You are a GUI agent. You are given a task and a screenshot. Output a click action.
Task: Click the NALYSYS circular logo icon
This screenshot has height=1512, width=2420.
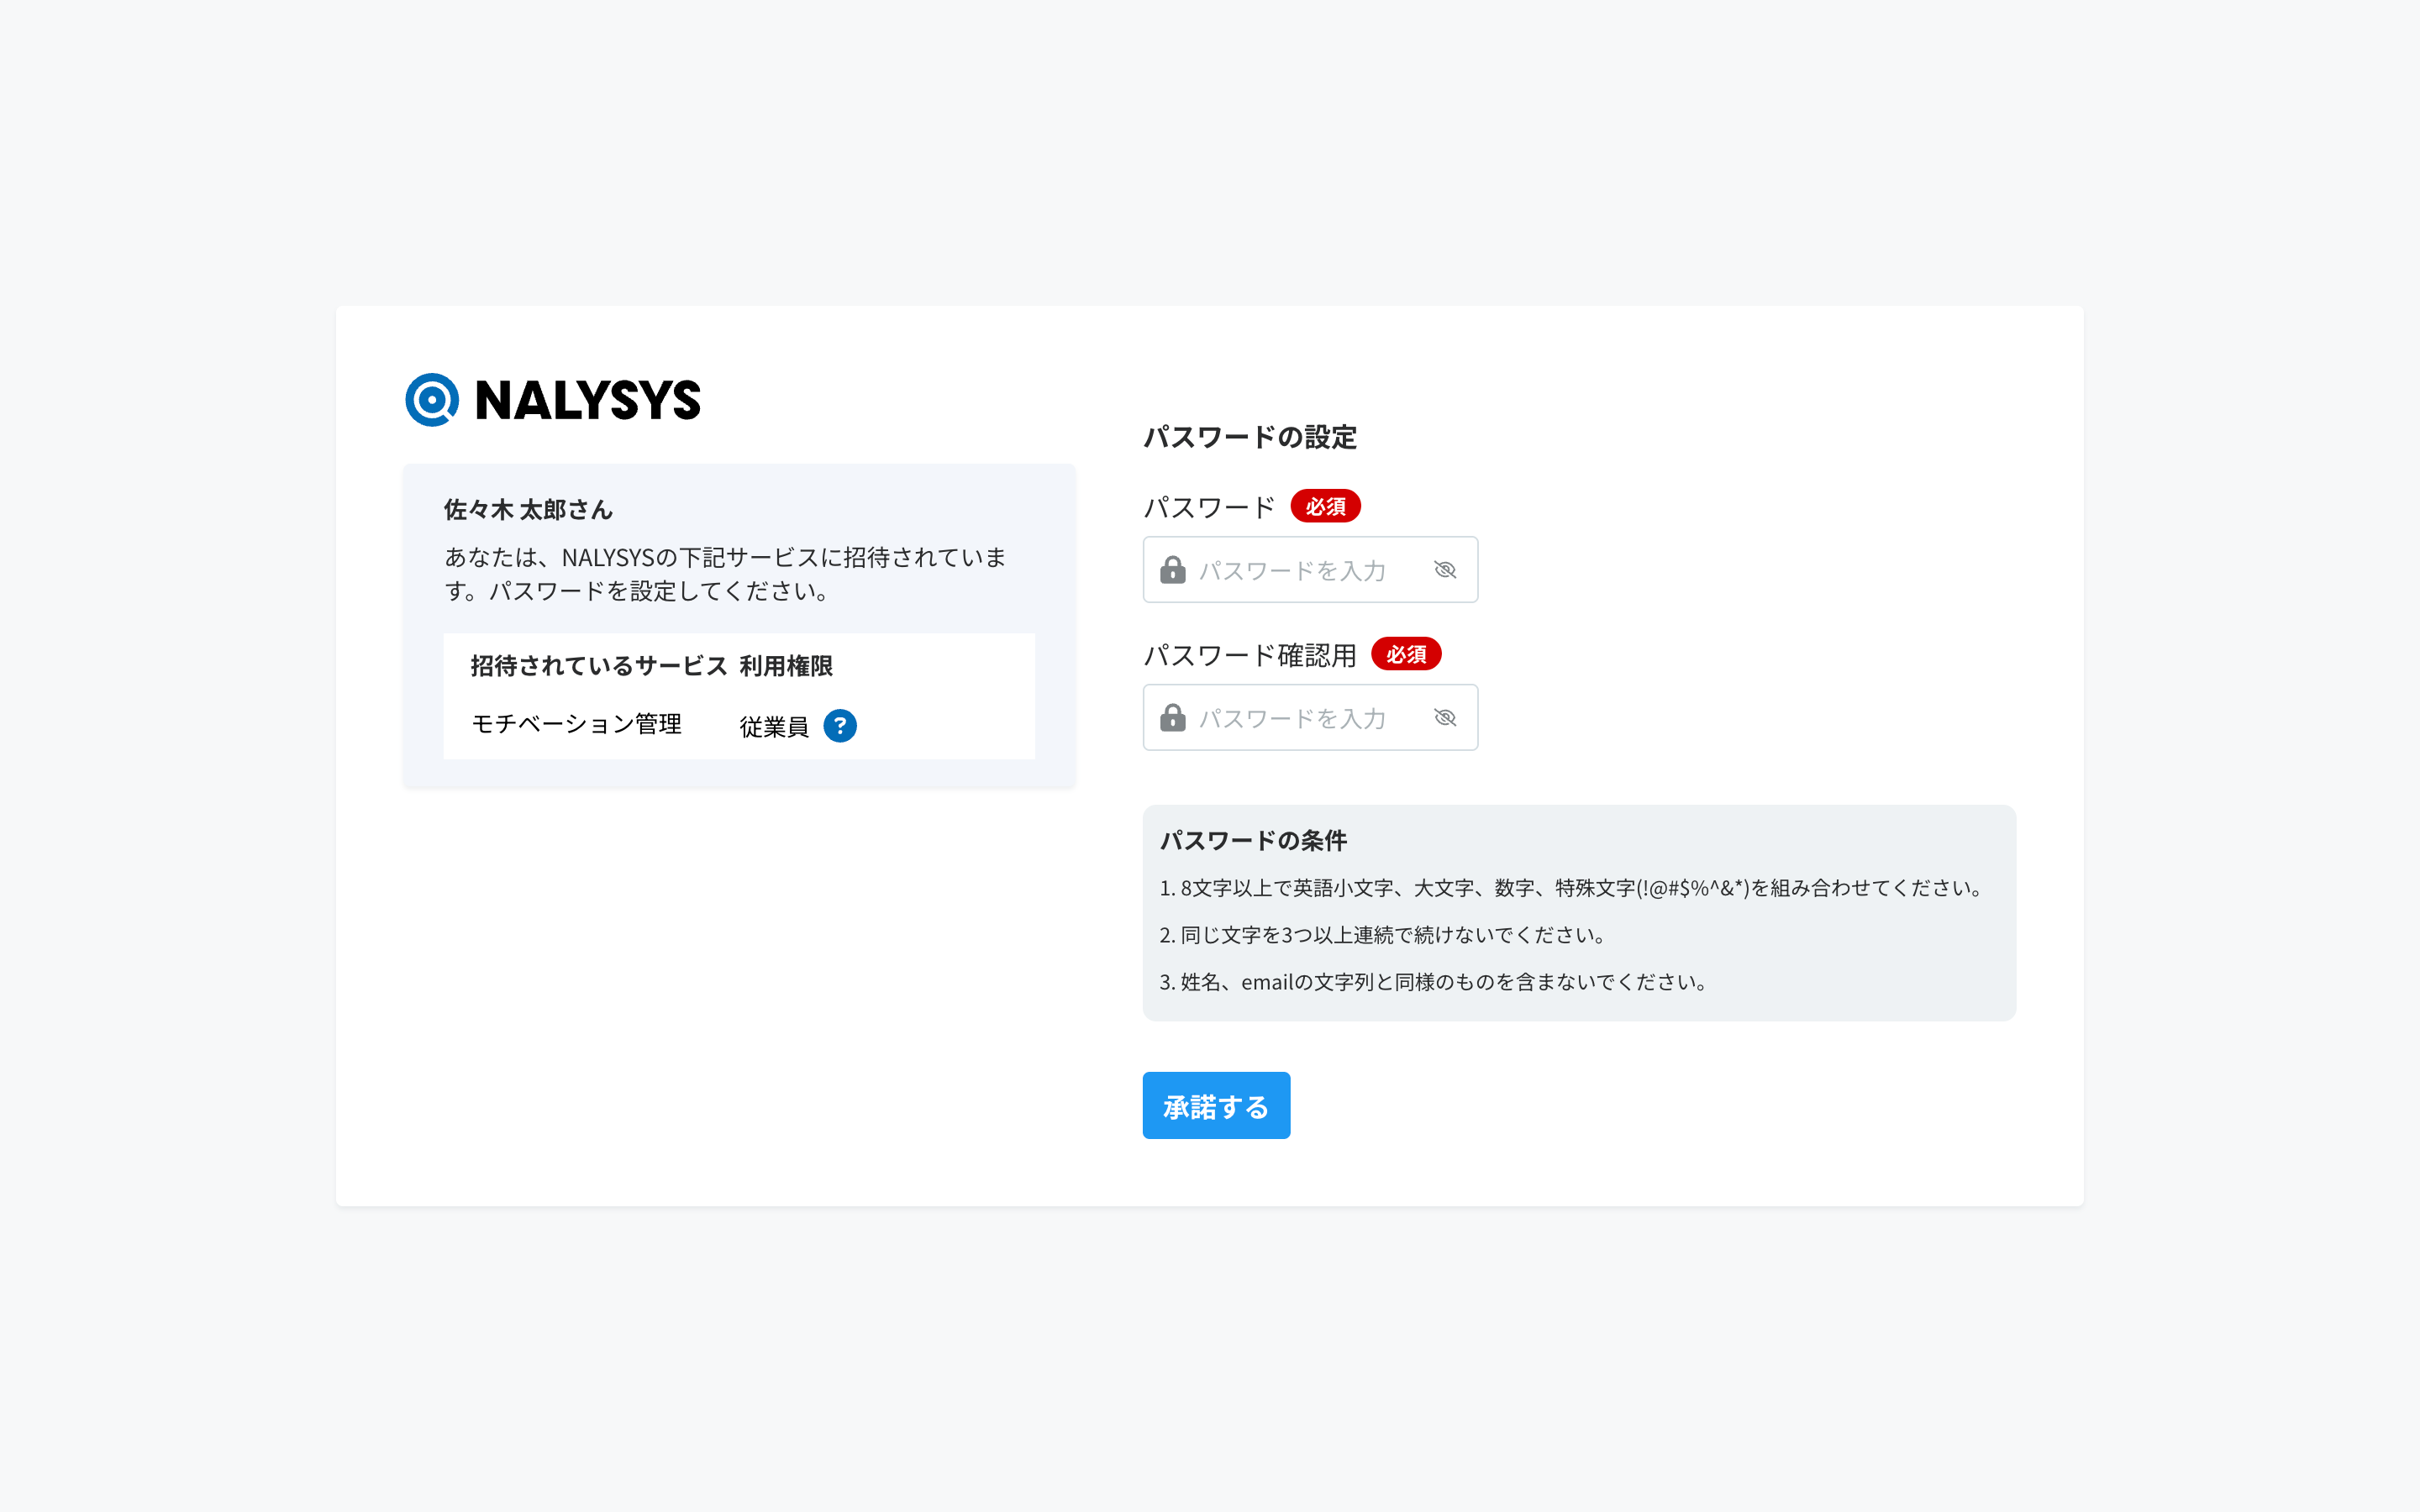(431, 400)
